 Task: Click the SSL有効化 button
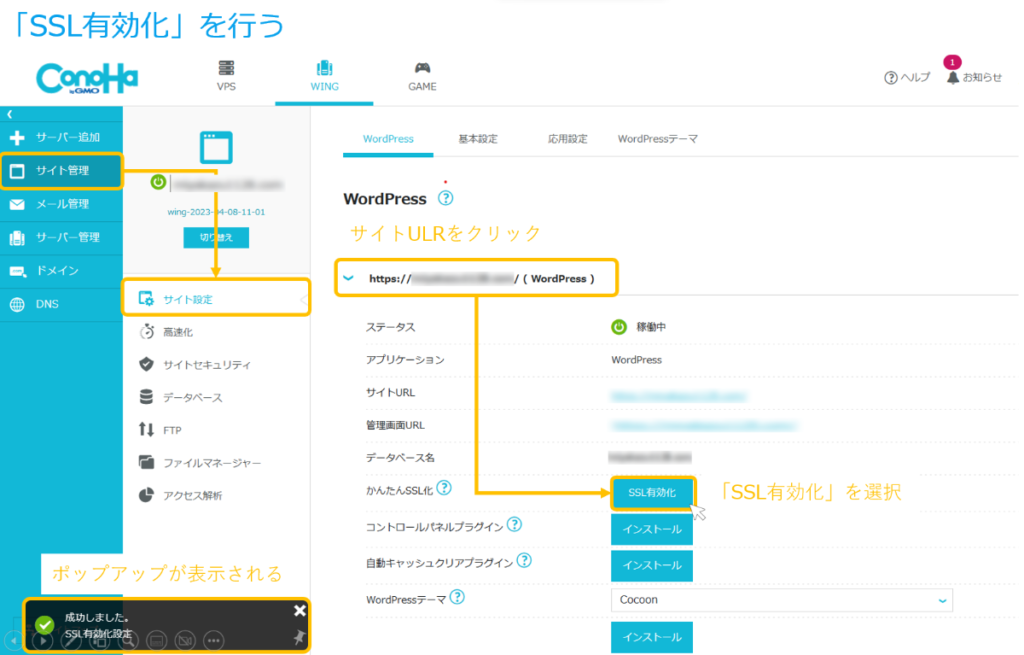[x=652, y=493]
